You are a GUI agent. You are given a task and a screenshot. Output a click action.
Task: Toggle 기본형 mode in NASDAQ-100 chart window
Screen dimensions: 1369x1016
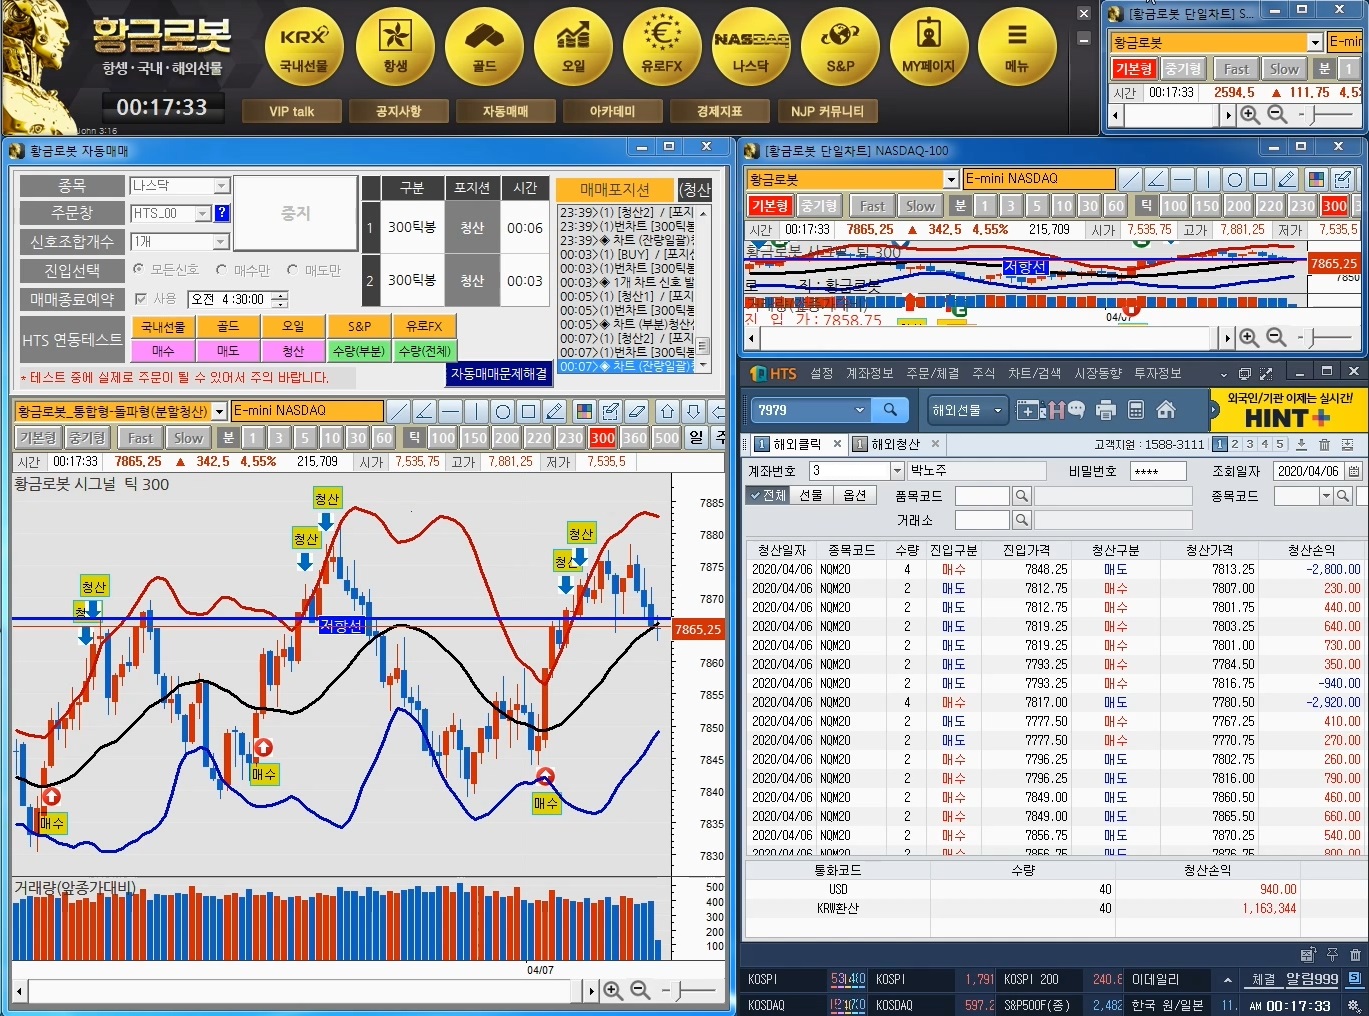point(770,206)
